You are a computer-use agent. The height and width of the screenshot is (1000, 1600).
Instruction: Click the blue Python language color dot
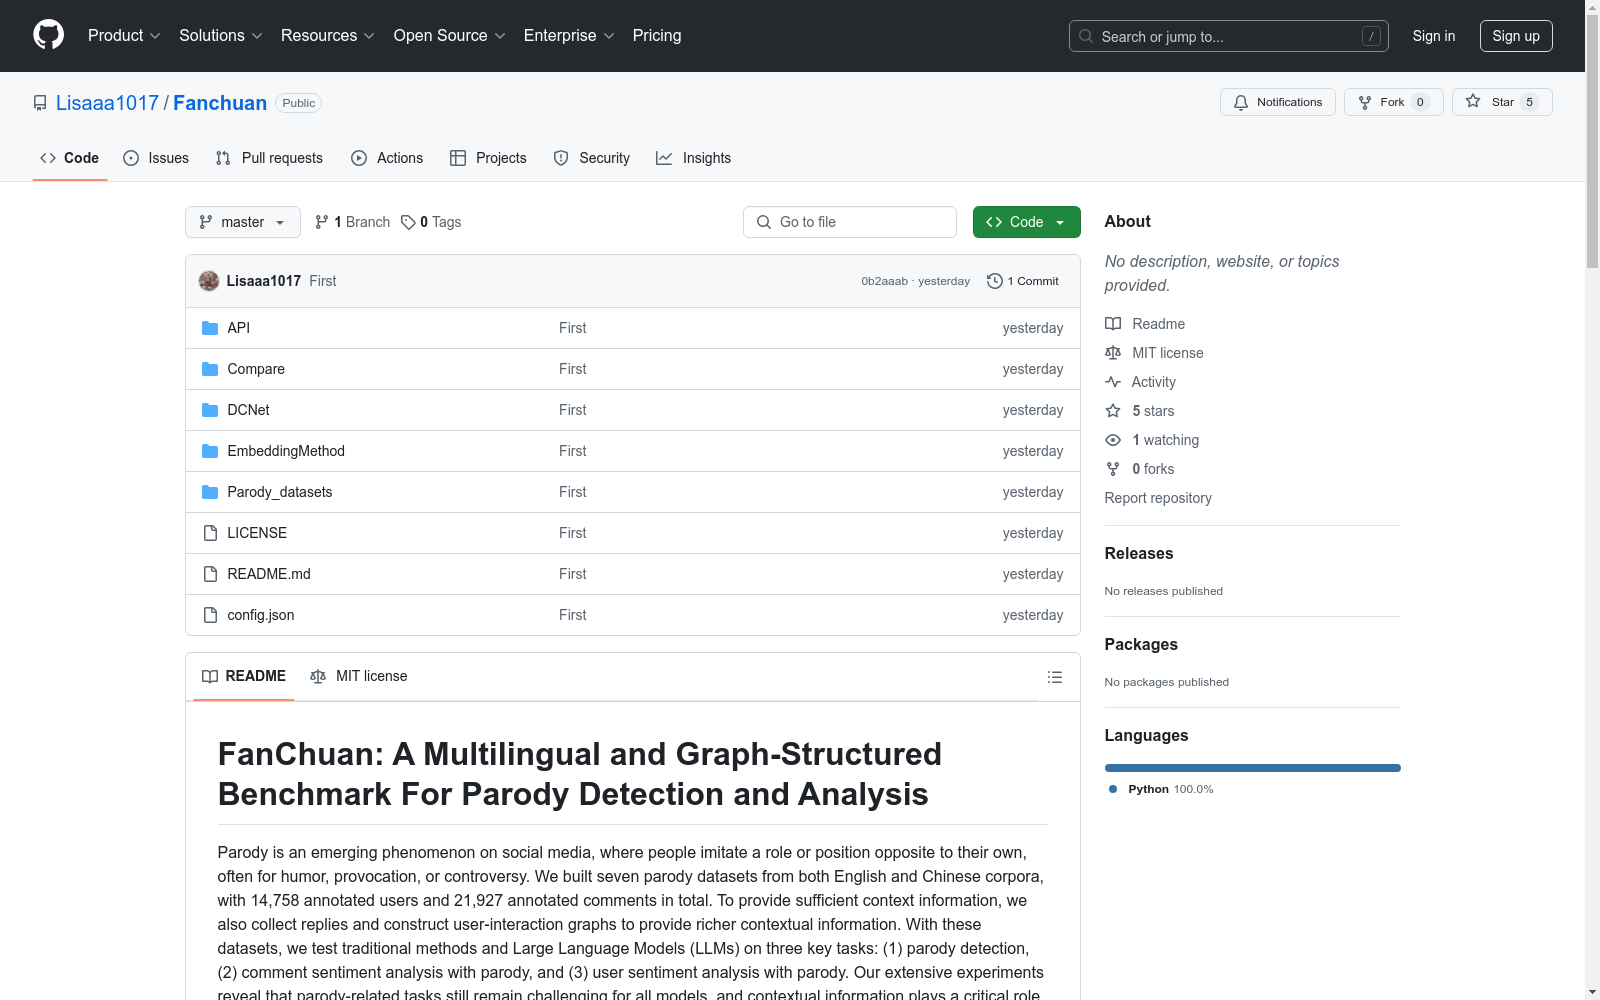point(1113,789)
